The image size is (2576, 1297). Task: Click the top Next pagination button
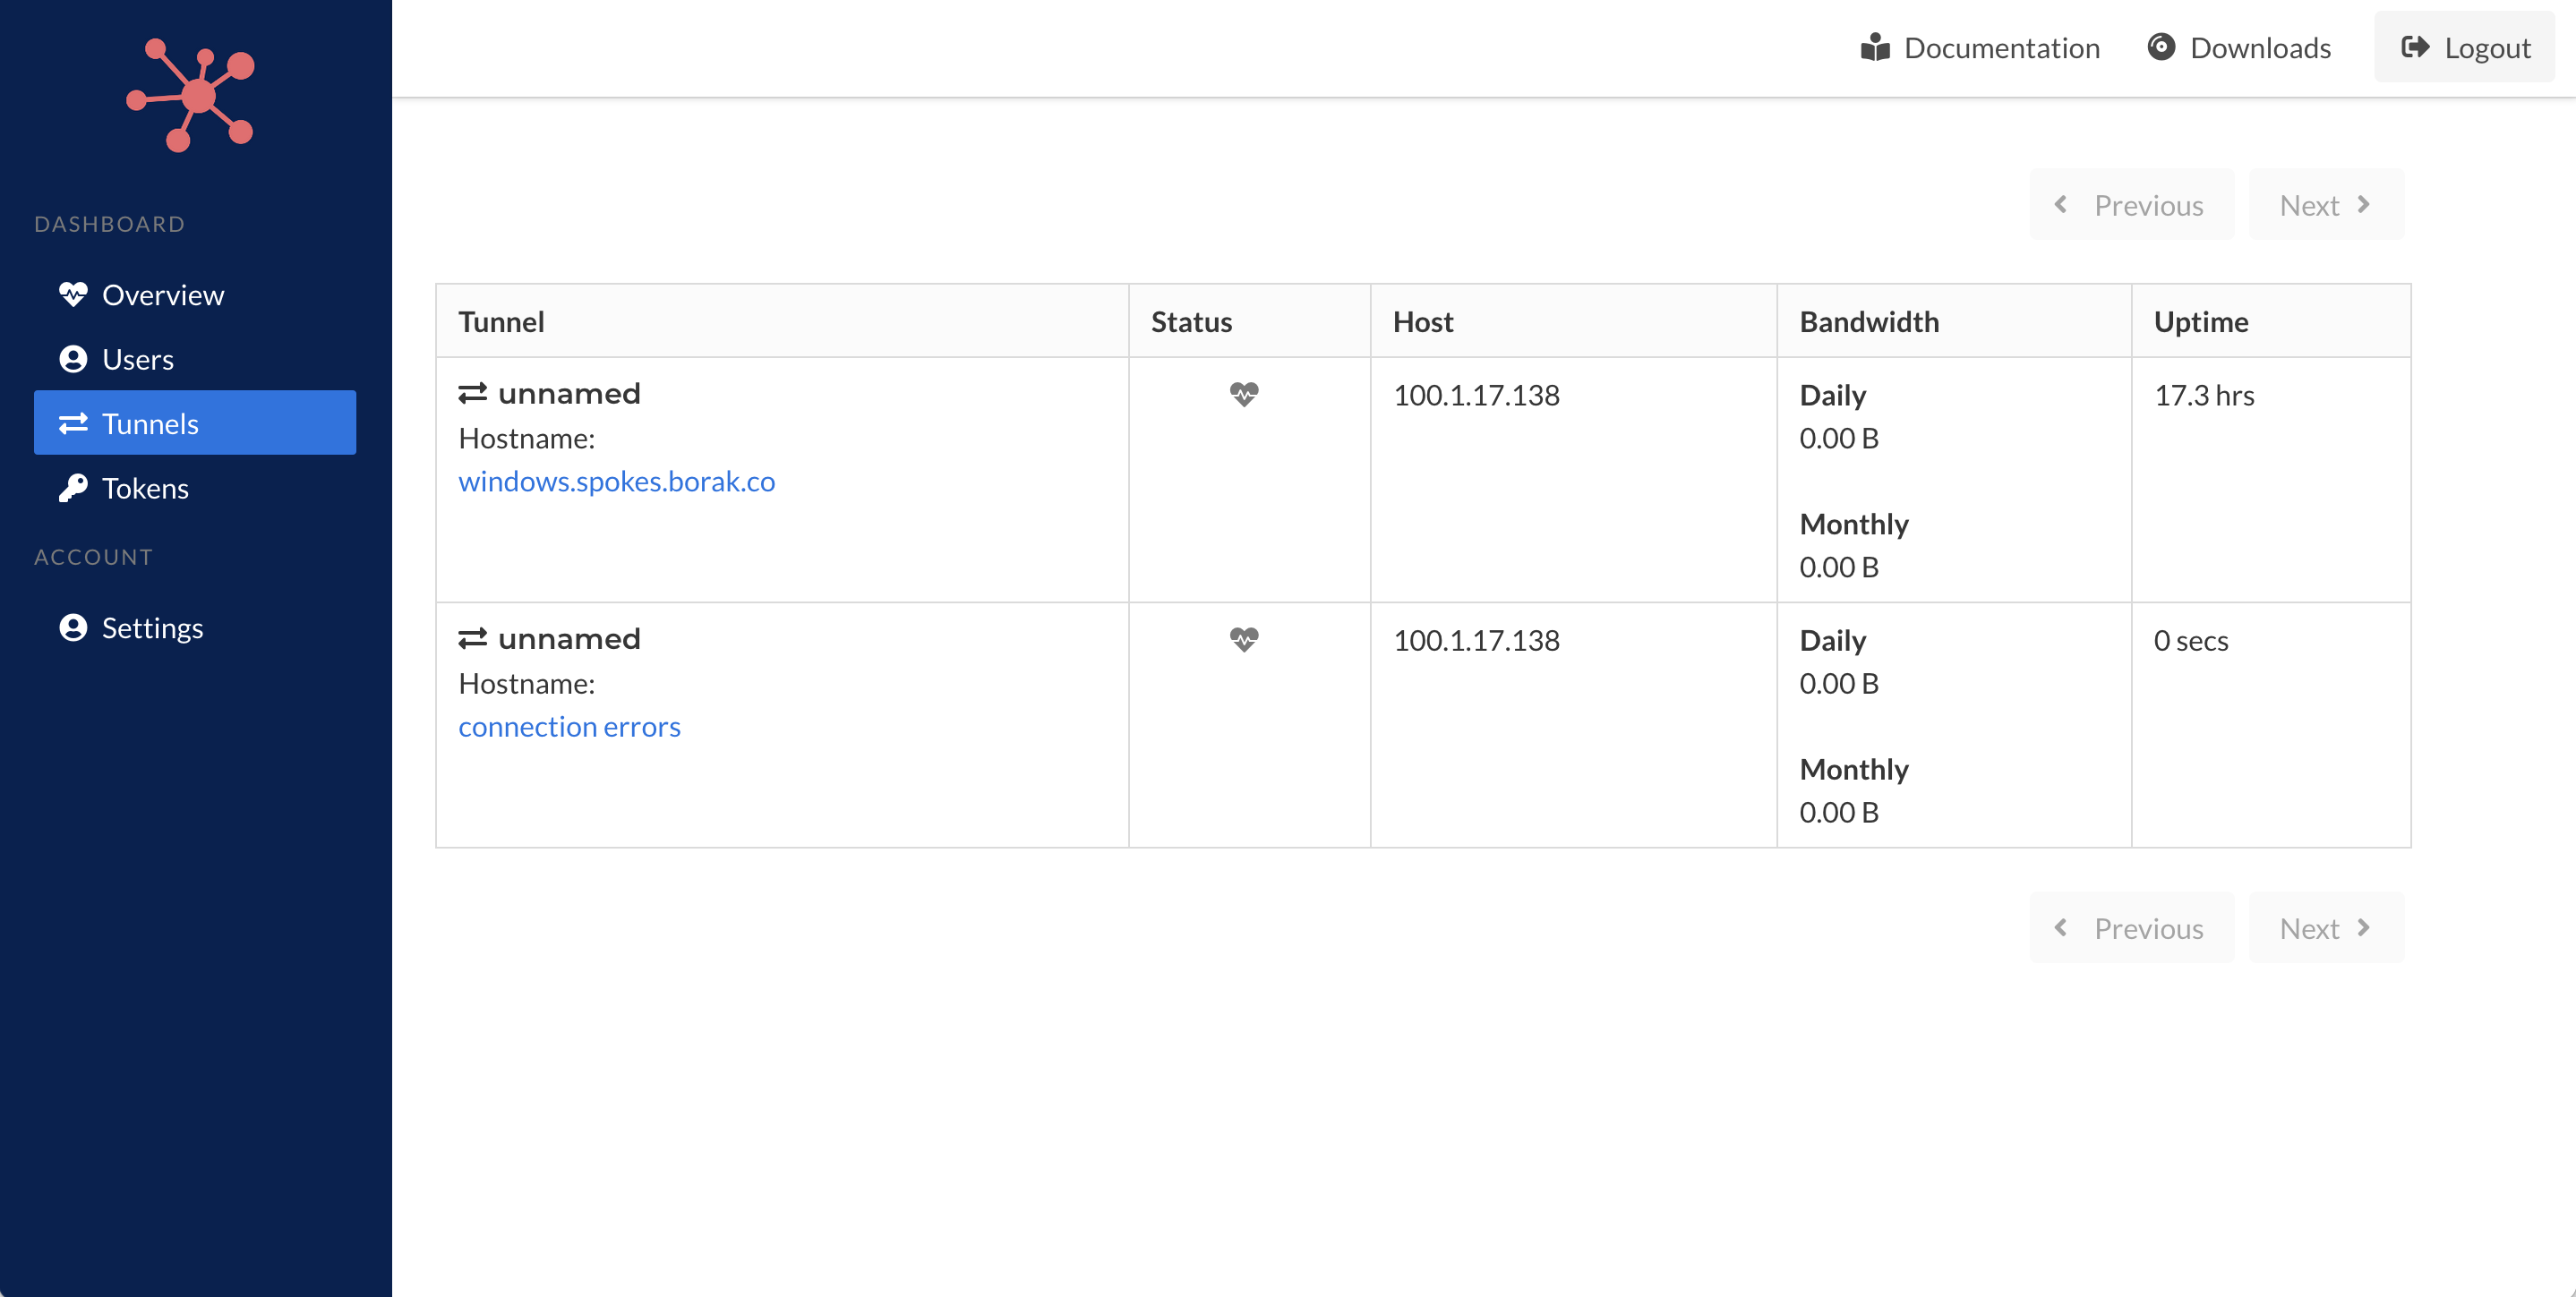coord(2327,205)
